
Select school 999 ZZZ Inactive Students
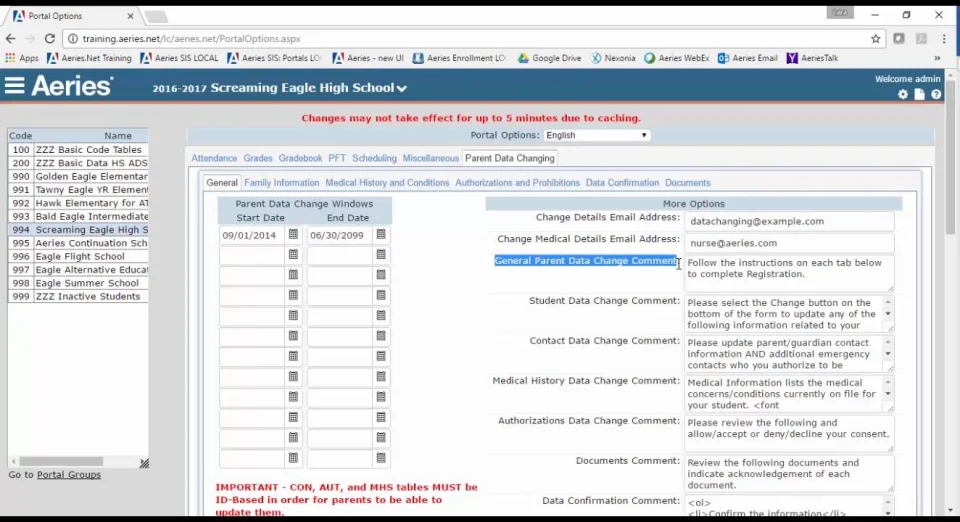[x=78, y=296]
